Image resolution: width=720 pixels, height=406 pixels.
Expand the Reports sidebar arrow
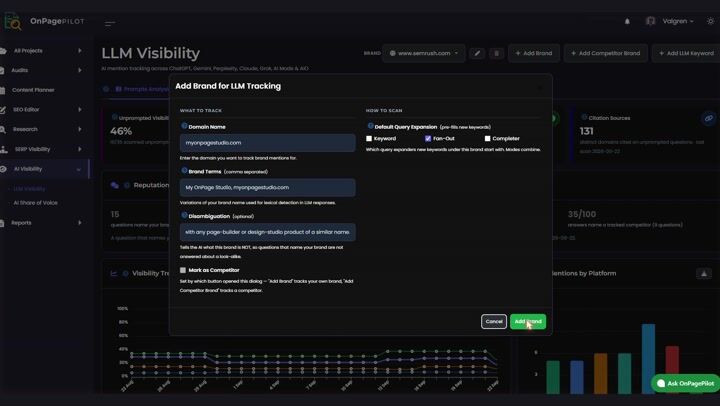(x=80, y=223)
